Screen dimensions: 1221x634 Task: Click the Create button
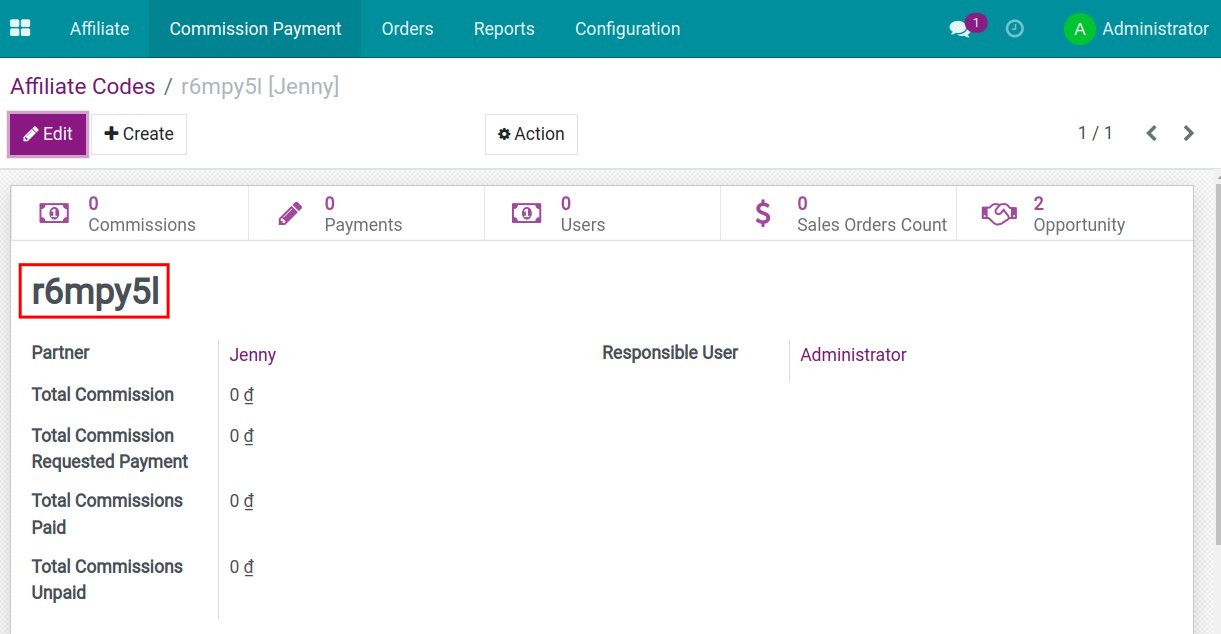click(x=140, y=133)
